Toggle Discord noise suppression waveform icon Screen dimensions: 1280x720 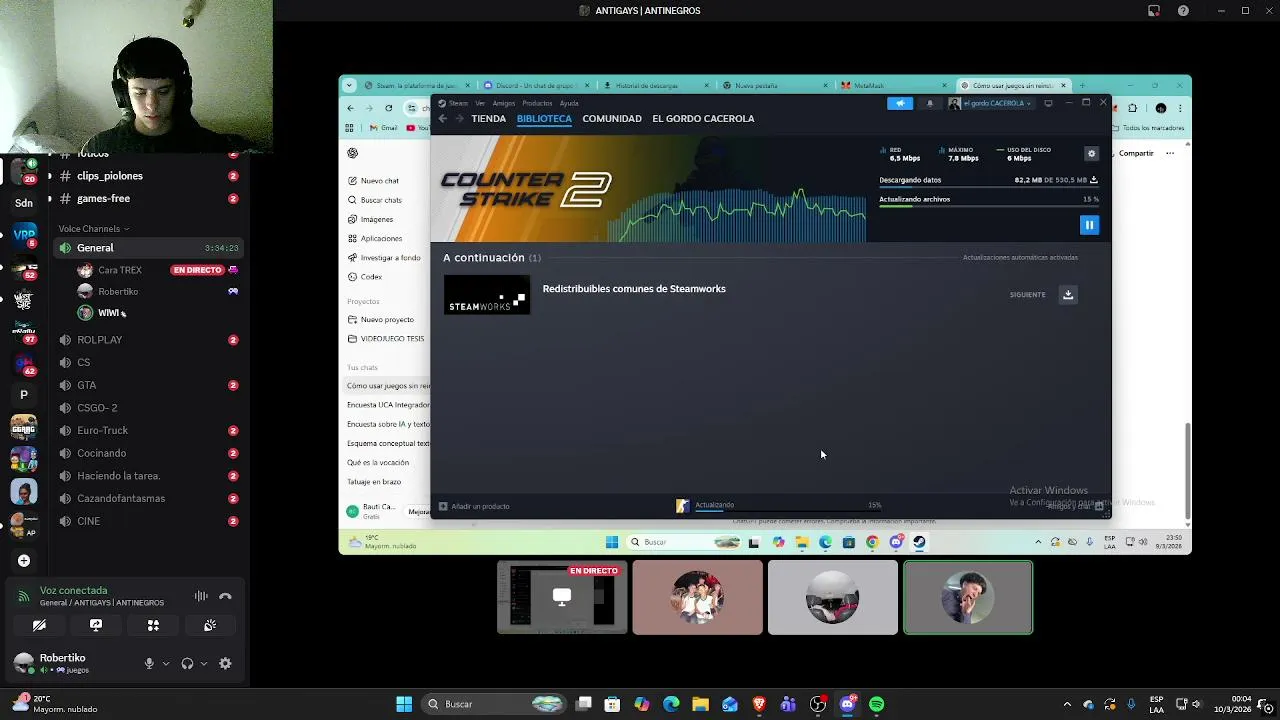pos(201,596)
